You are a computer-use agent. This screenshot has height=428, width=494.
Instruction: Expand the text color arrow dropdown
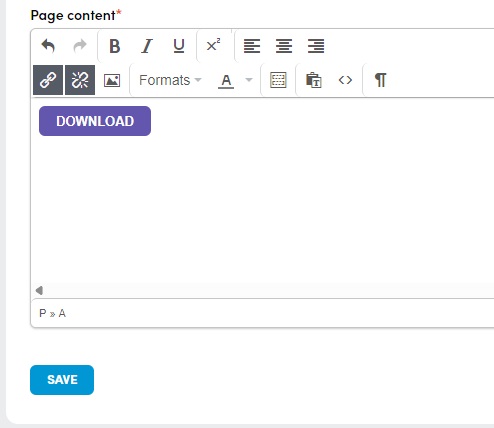click(249, 80)
